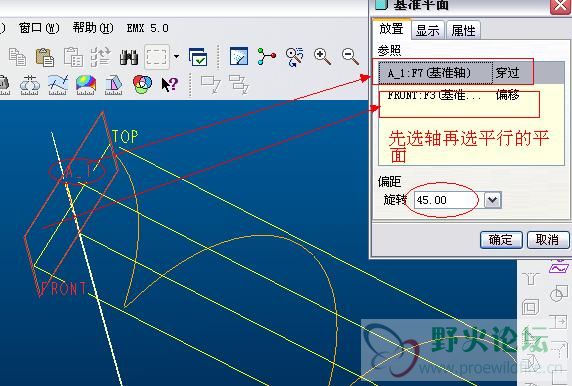This screenshot has height=386, width=572.
Task: Click the 取消 button
Action: click(x=547, y=240)
